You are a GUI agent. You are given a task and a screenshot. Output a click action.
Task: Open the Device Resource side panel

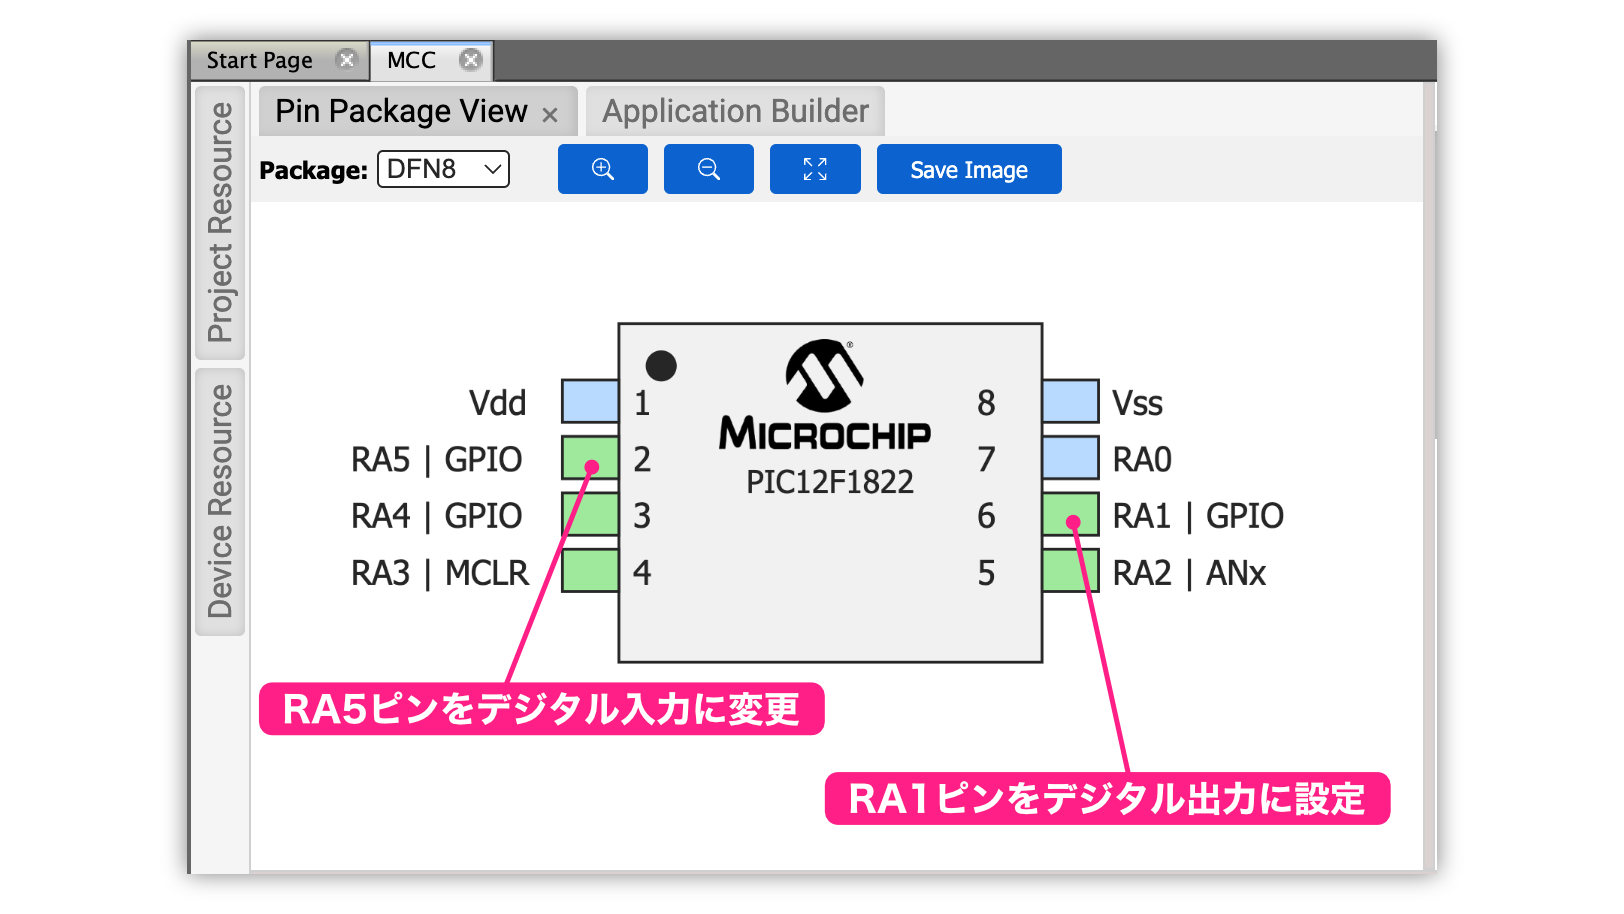click(220, 501)
